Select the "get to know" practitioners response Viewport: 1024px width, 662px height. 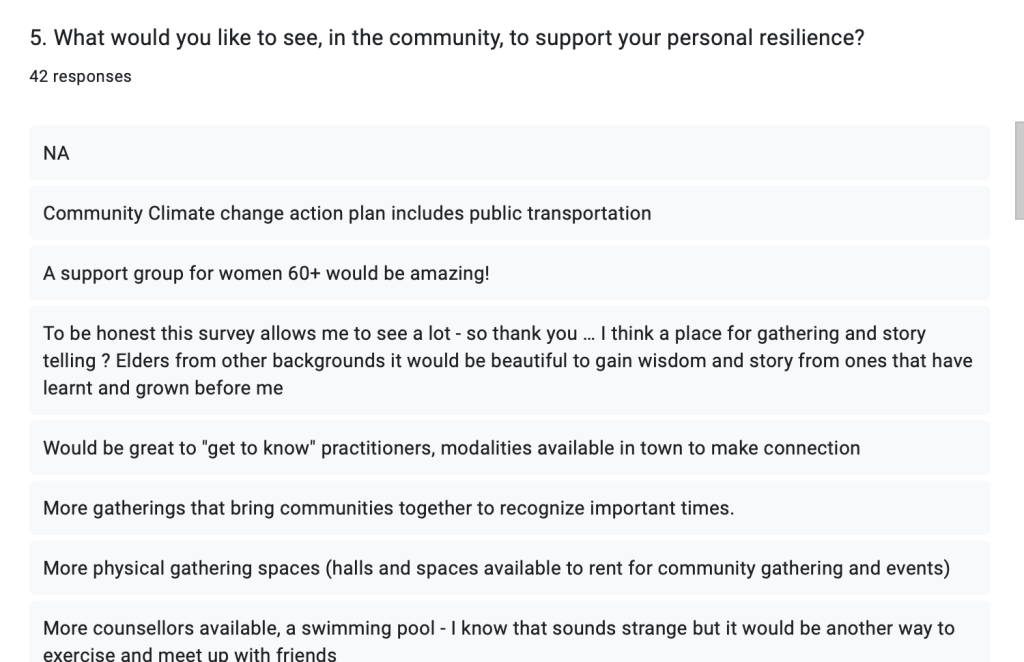(451, 448)
